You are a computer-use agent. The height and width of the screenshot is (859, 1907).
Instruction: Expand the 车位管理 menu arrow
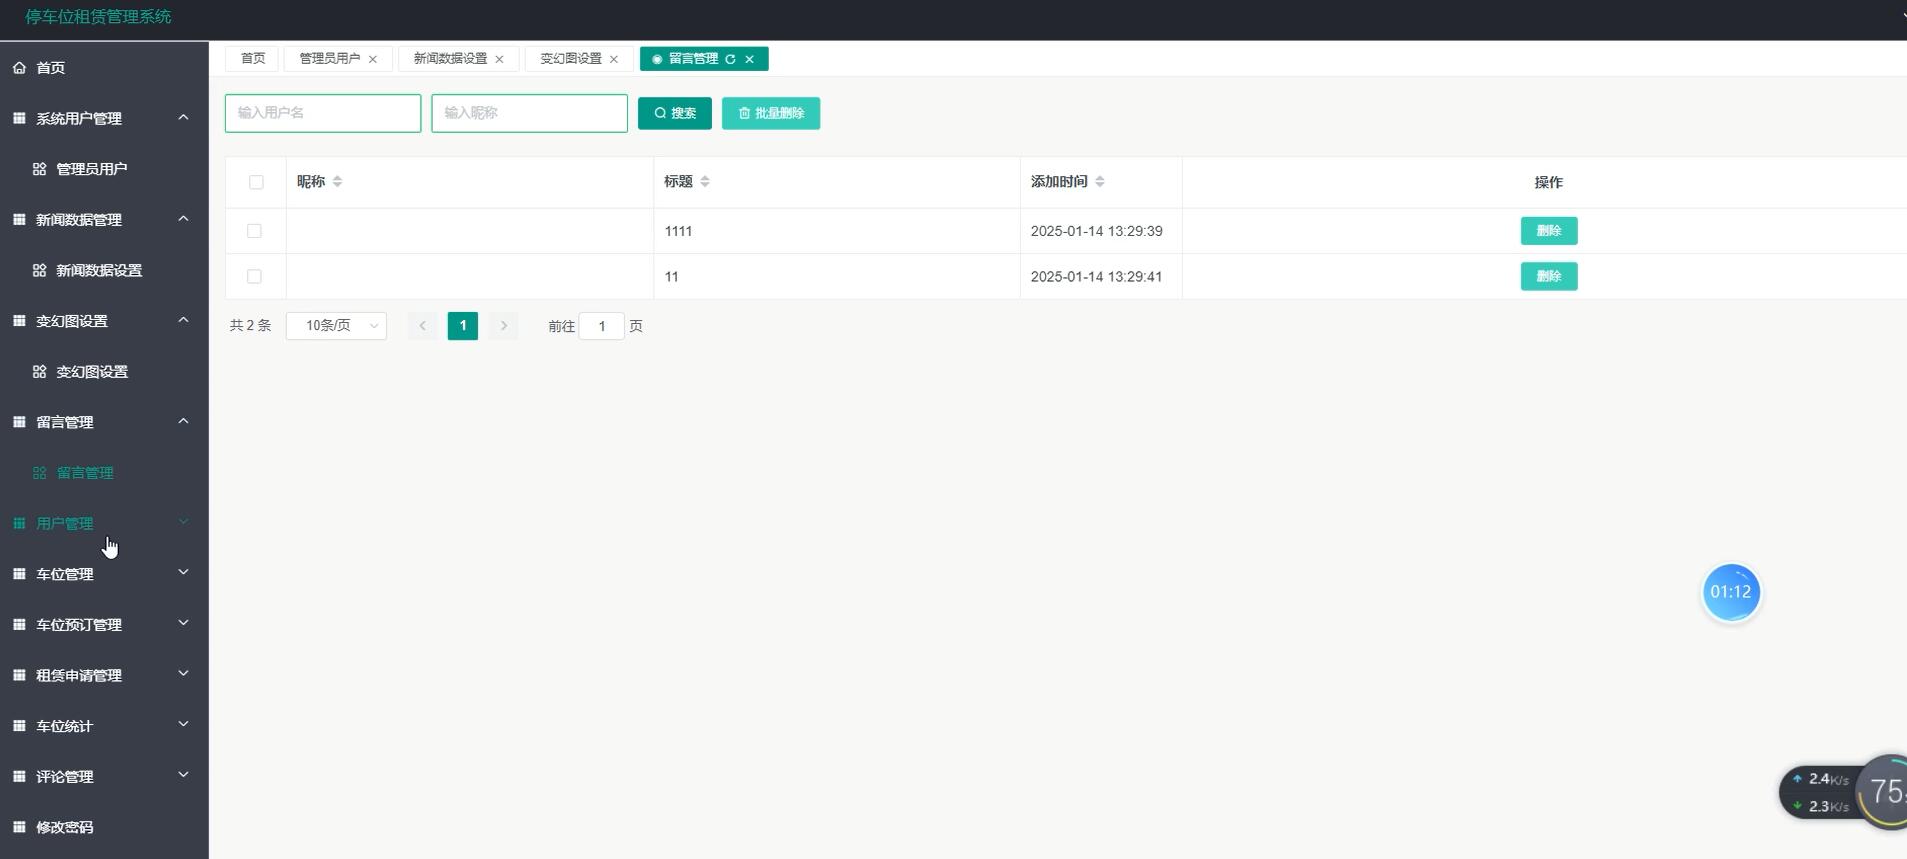[183, 572]
